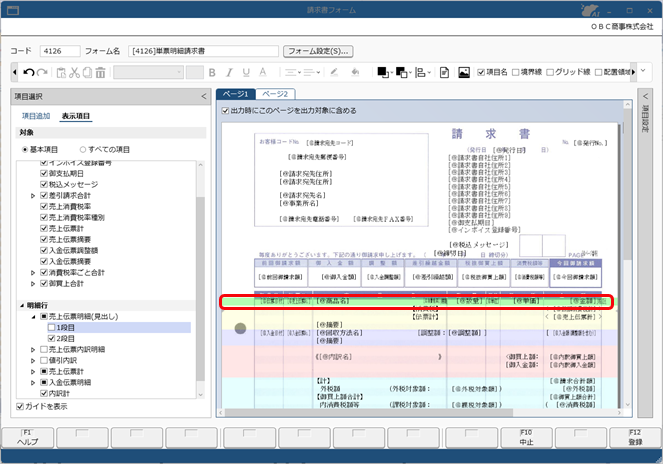
Task: Select the [@商品名] field in the form
Action: coord(332,301)
